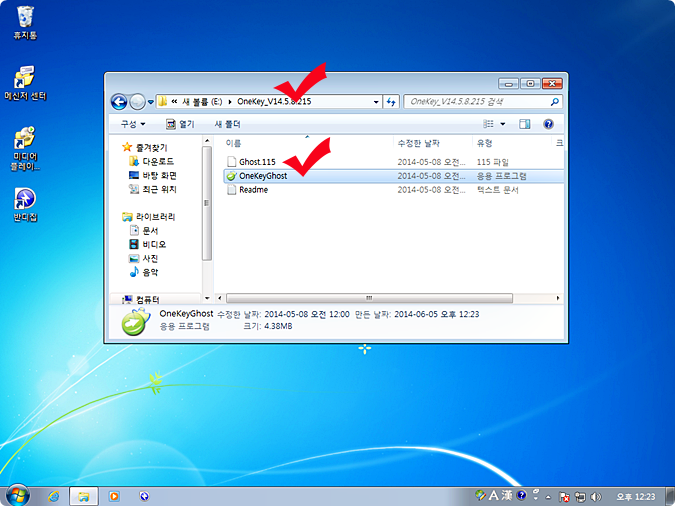Select 컴퓨터 in the navigation pane
The image size is (675, 506).
point(141,299)
